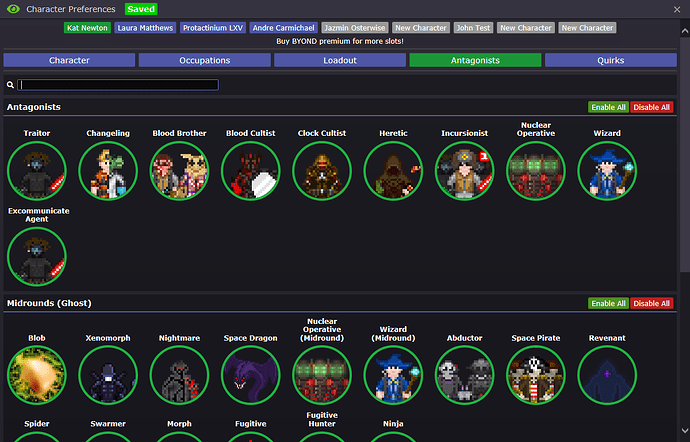Click the Swarmer label
This screenshot has height=442, width=690.
pyautogui.click(x=108, y=424)
